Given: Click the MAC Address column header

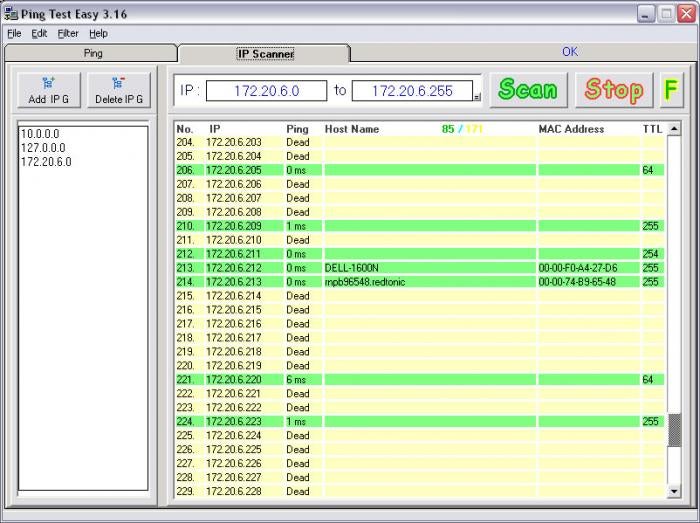Looking at the screenshot, I should pos(571,129).
